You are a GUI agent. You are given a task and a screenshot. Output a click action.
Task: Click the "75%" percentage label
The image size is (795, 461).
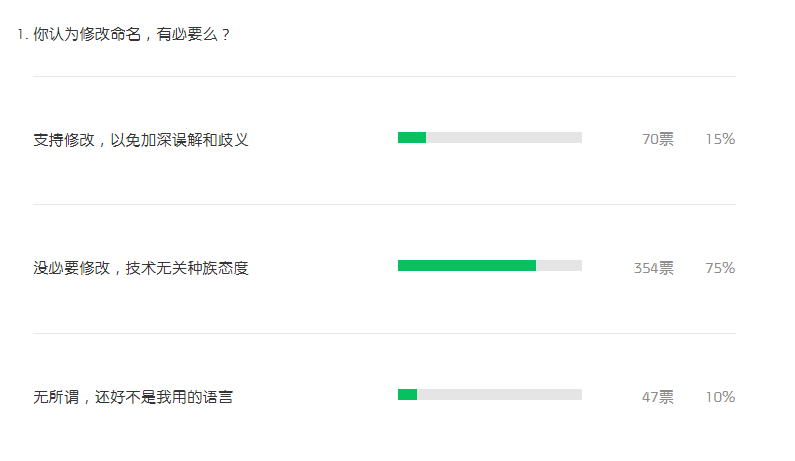(720, 268)
